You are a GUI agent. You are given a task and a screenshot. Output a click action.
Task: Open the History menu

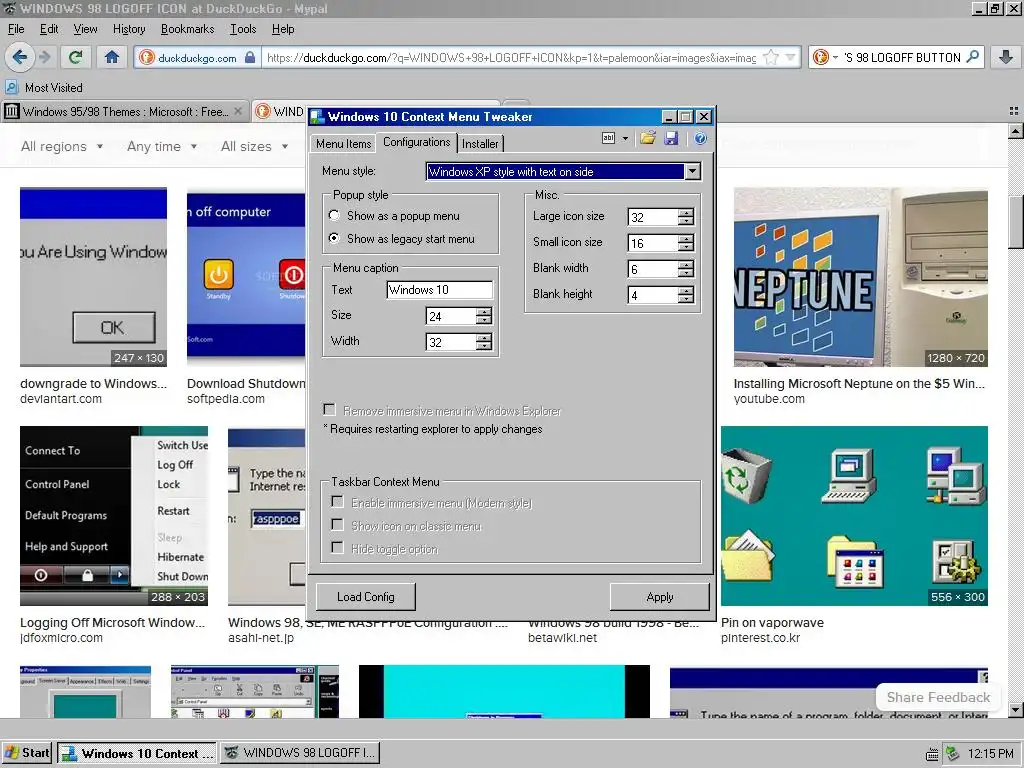click(129, 29)
